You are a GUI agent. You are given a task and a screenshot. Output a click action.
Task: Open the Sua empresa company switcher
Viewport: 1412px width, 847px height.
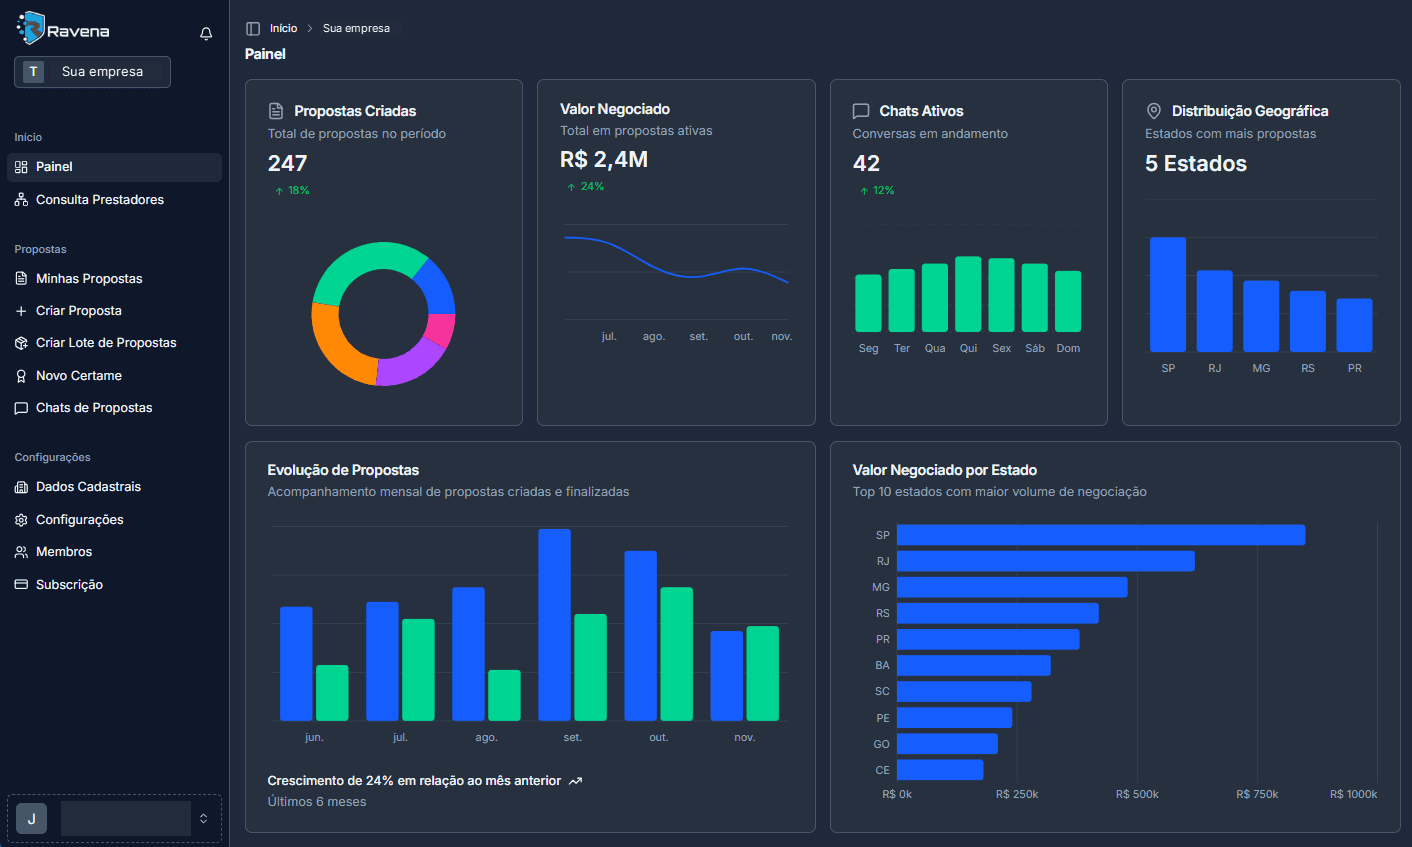click(92, 72)
